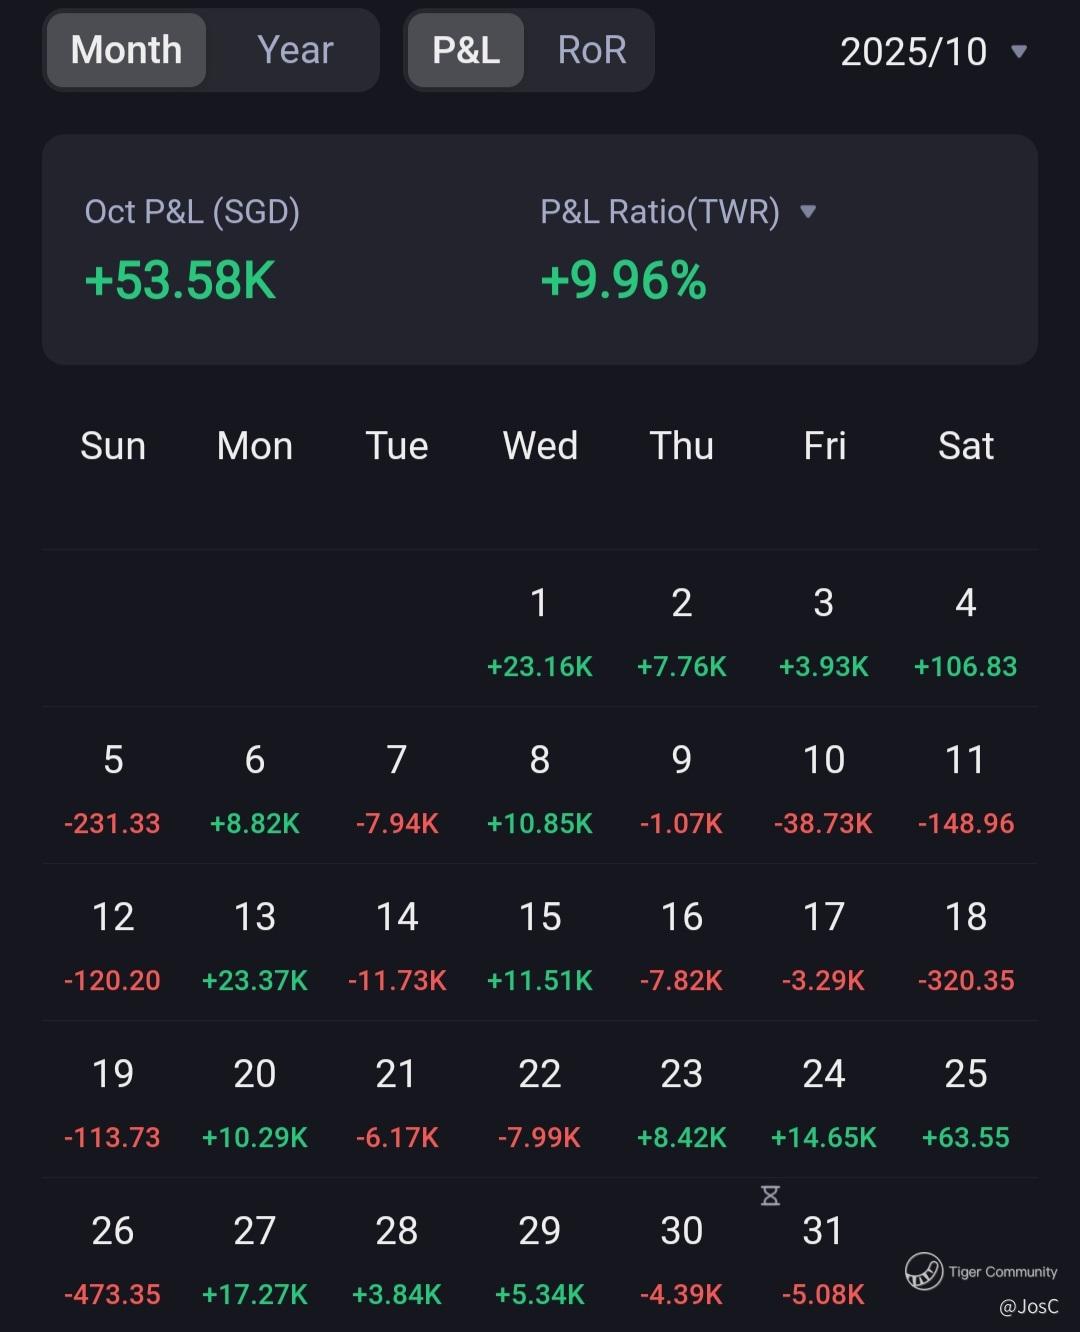Tap day 27 with +17.27K profit
The height and width of the screenshot is (1332, 1080).
pyautogui.click(x=255, y=1260)
